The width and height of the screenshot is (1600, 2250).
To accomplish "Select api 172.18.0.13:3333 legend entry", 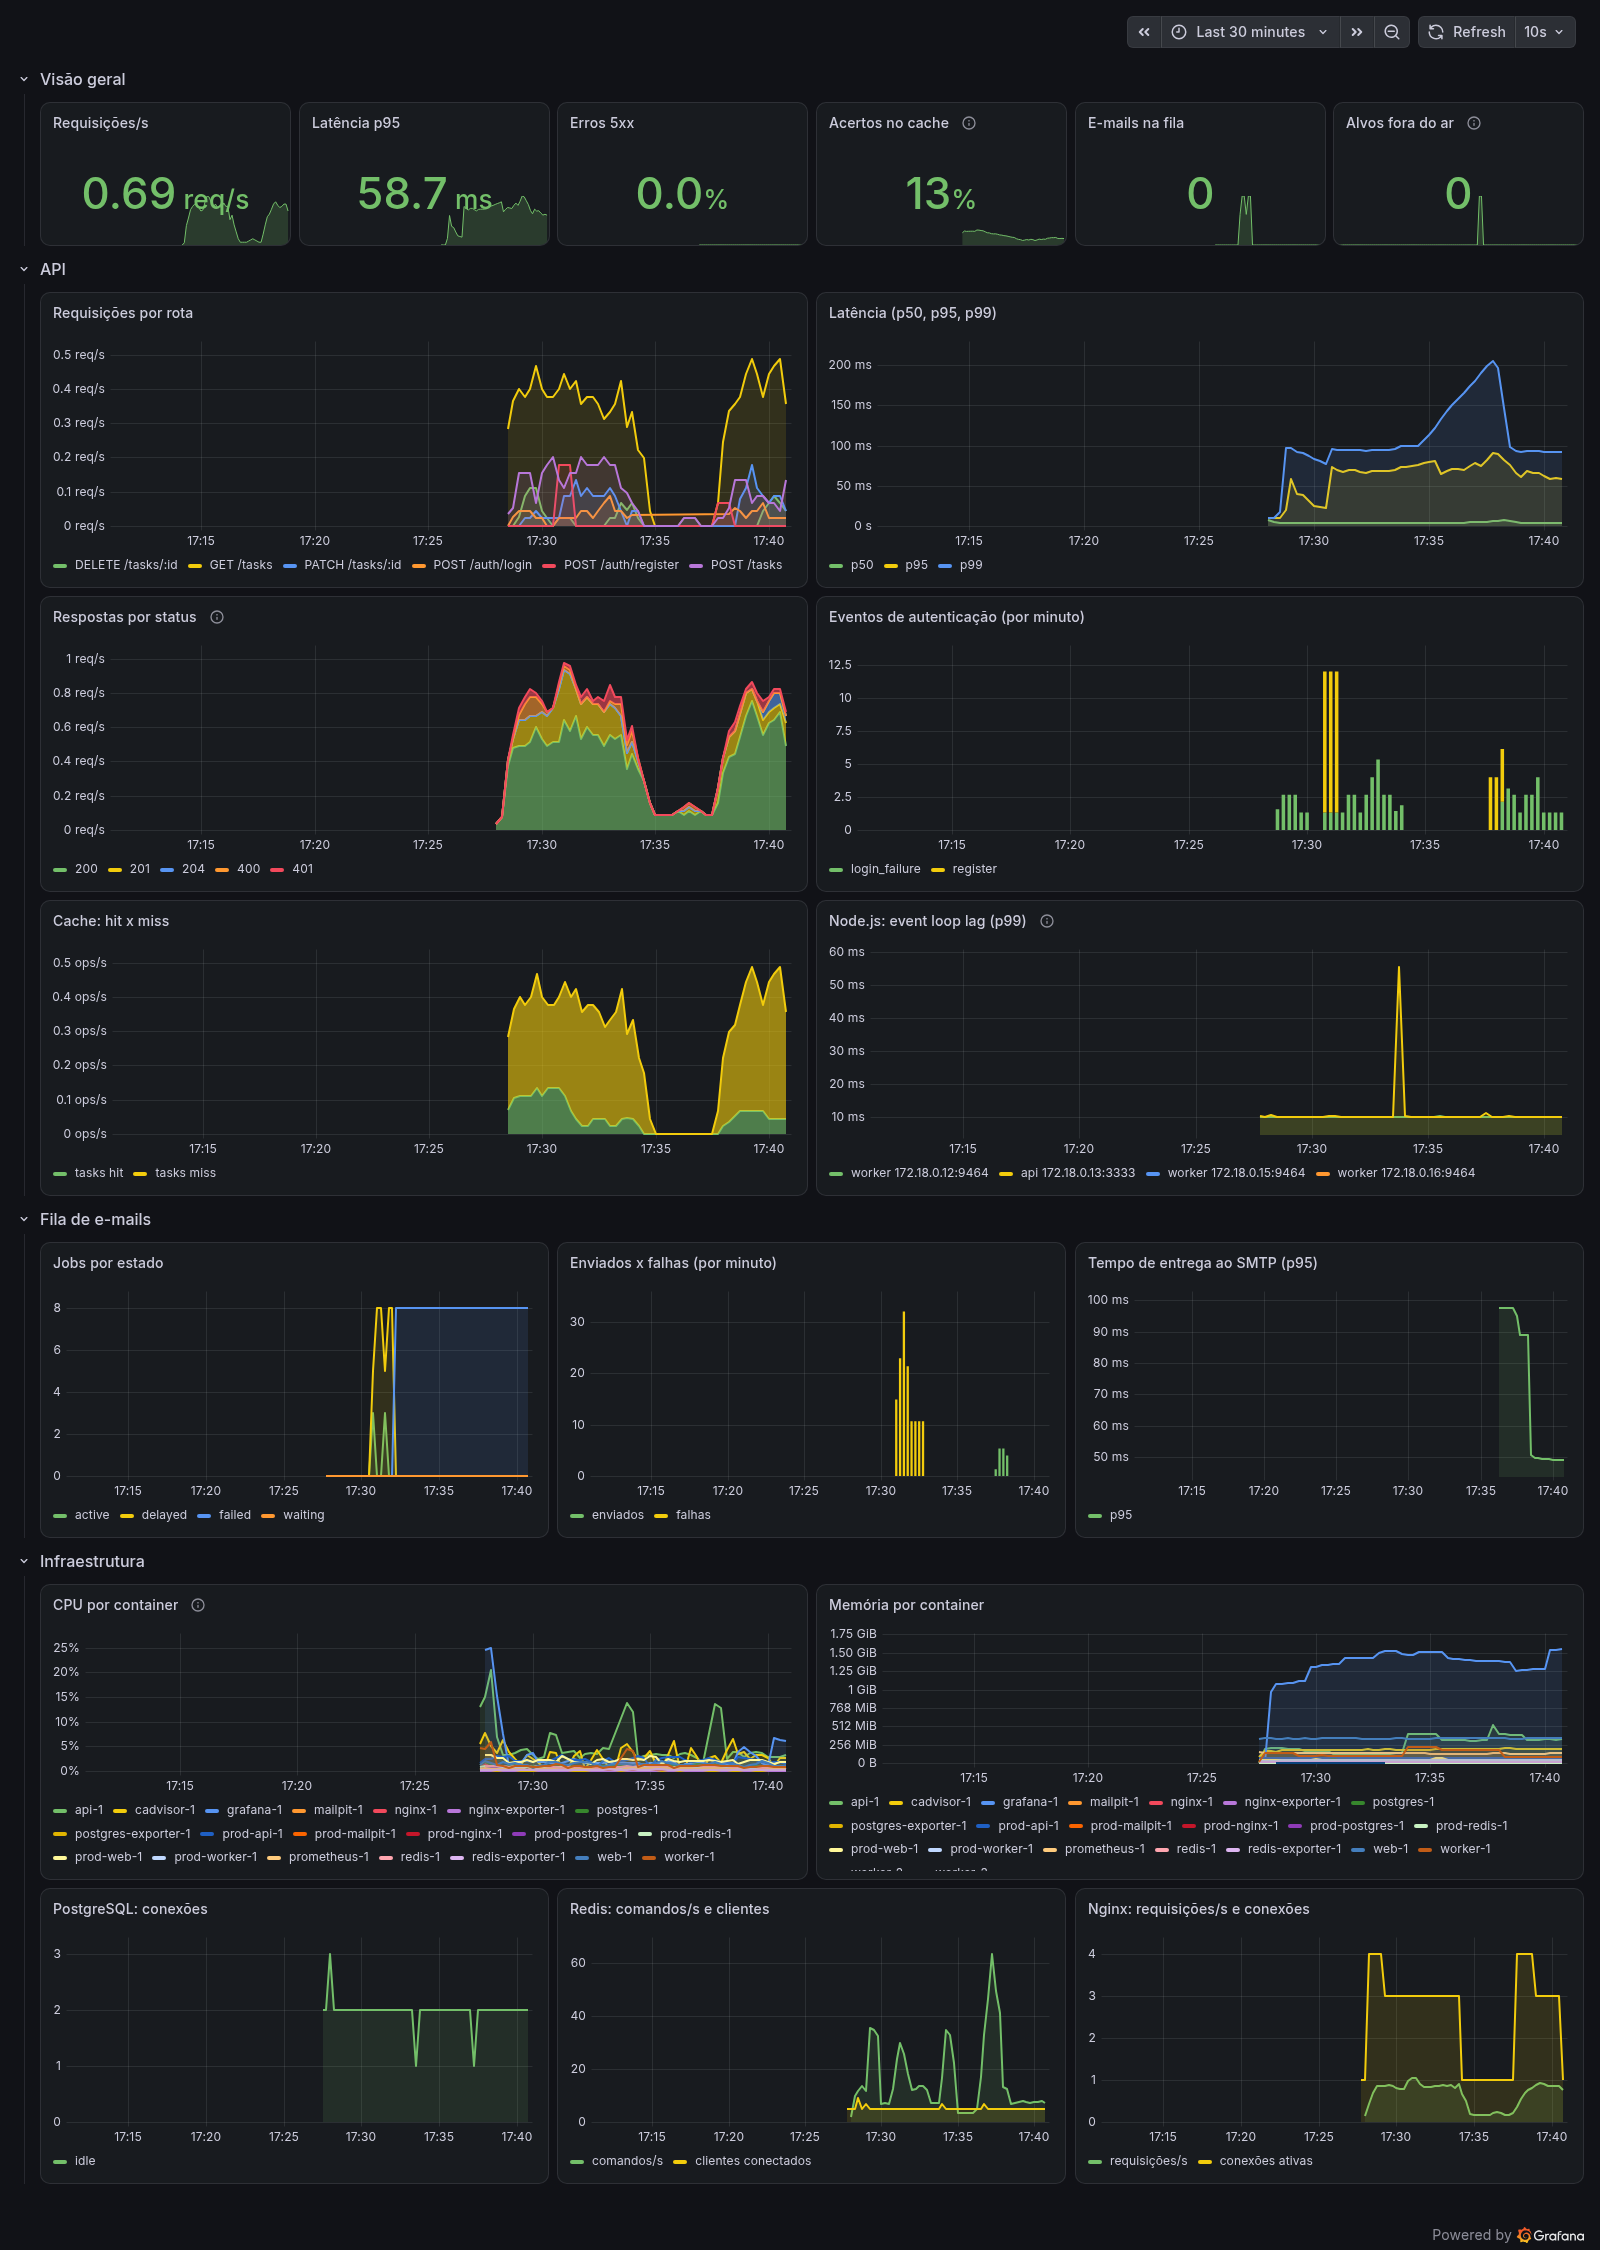I will point(1078,1173).
